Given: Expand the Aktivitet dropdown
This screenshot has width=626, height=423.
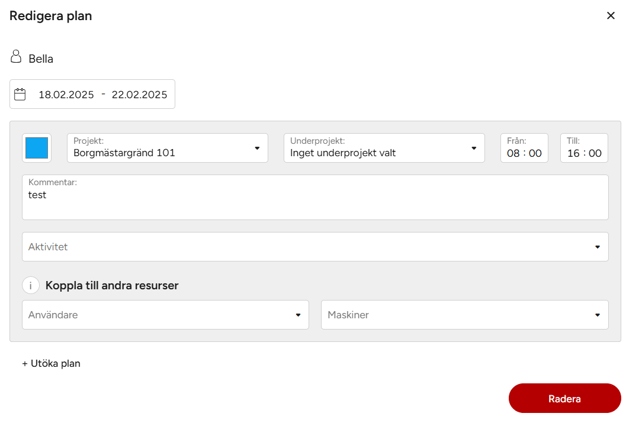Looking at the screenshot, I should [315, 247].
